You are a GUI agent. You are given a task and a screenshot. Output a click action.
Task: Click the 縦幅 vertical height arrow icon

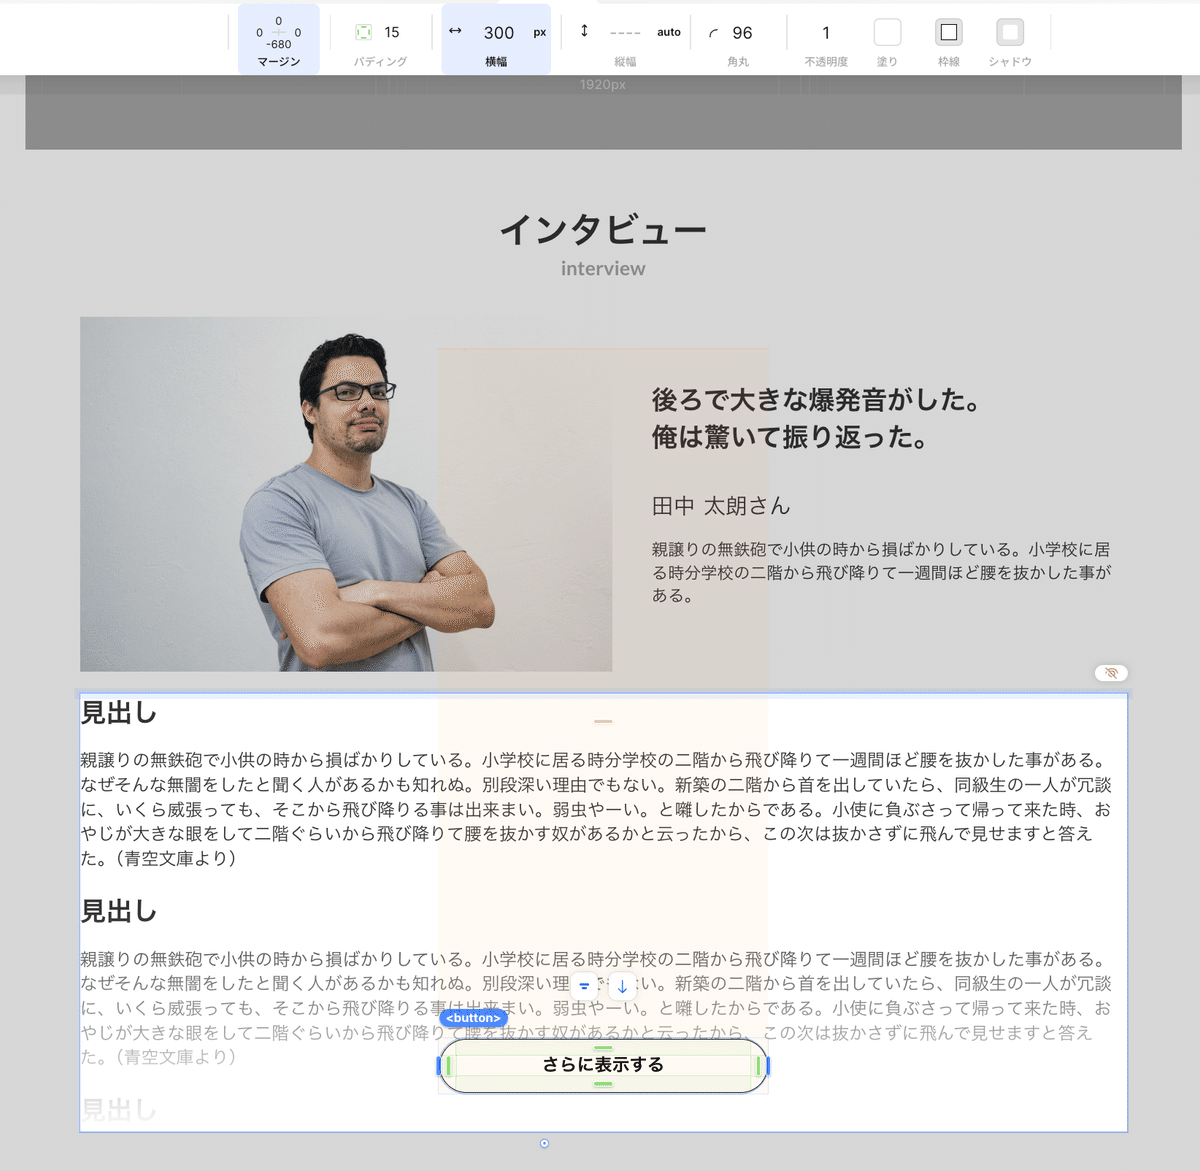584,31
